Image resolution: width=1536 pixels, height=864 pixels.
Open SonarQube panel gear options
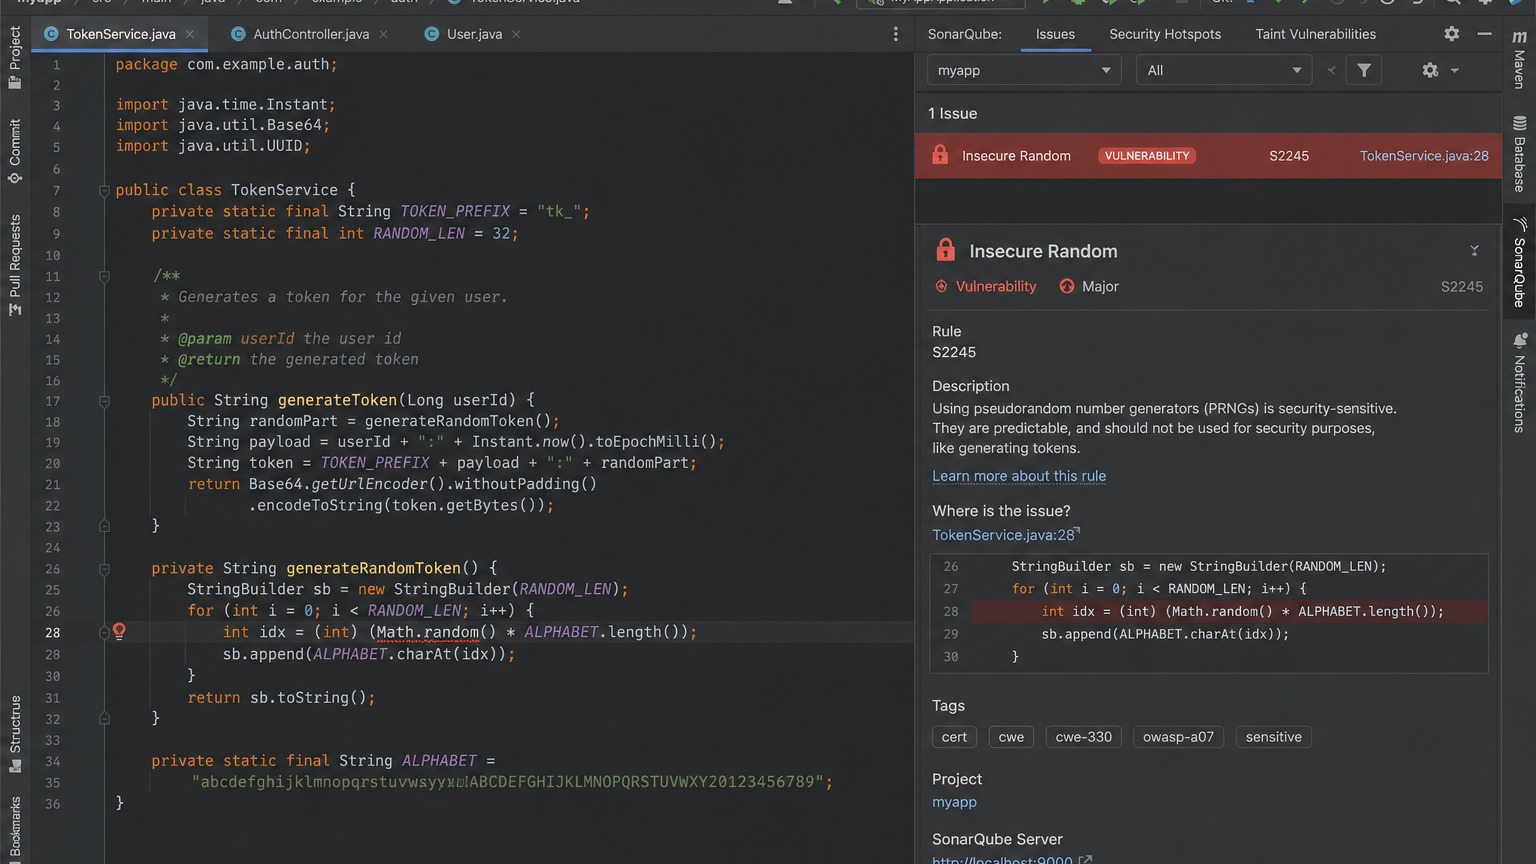point(1451,34)
